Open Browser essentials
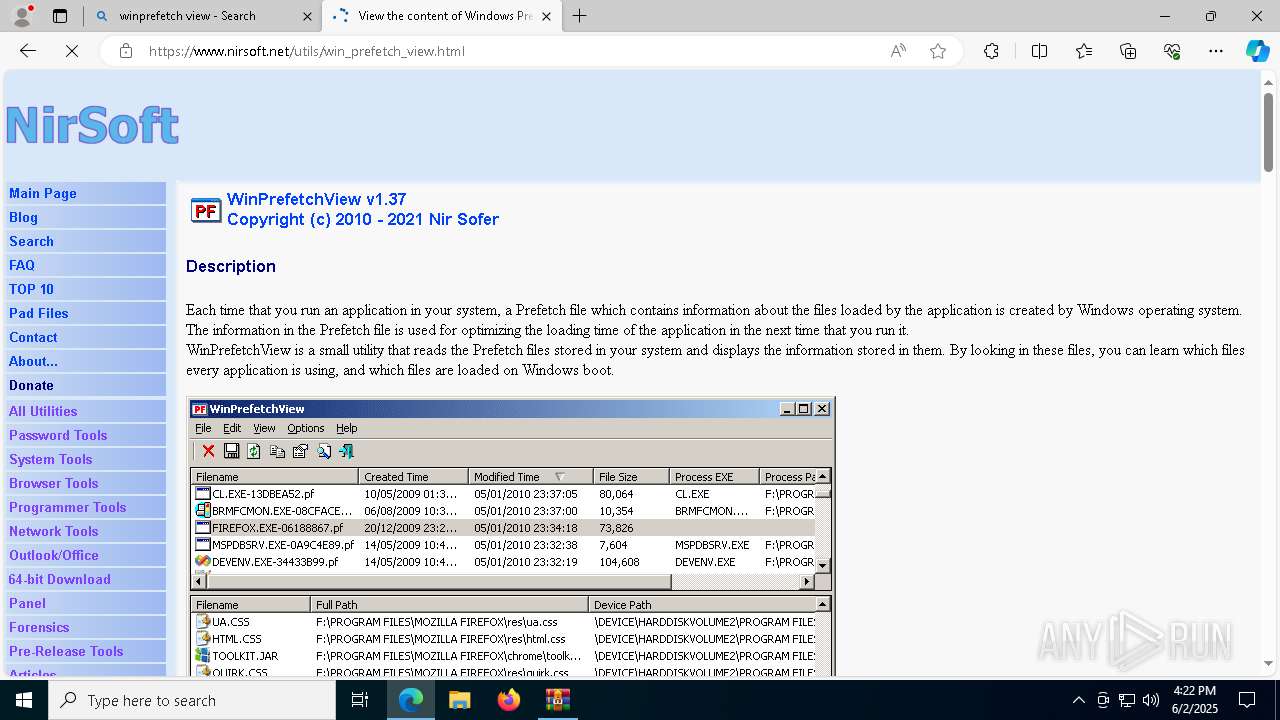1280x720 pixels. pos(1172,51)
